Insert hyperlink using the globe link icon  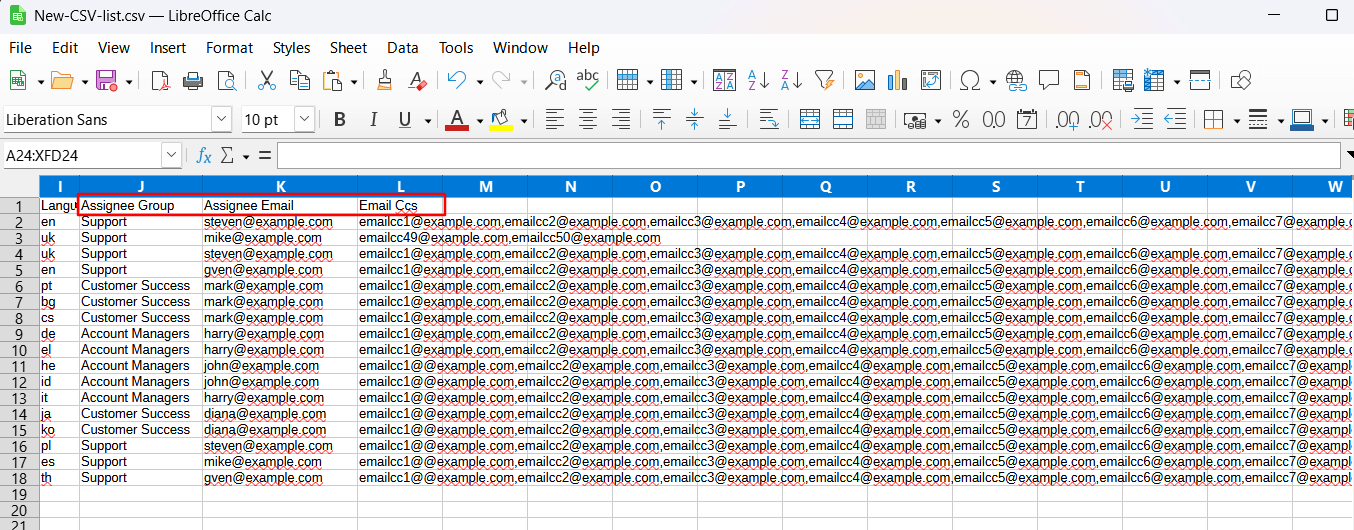[x=1016, y=80]
